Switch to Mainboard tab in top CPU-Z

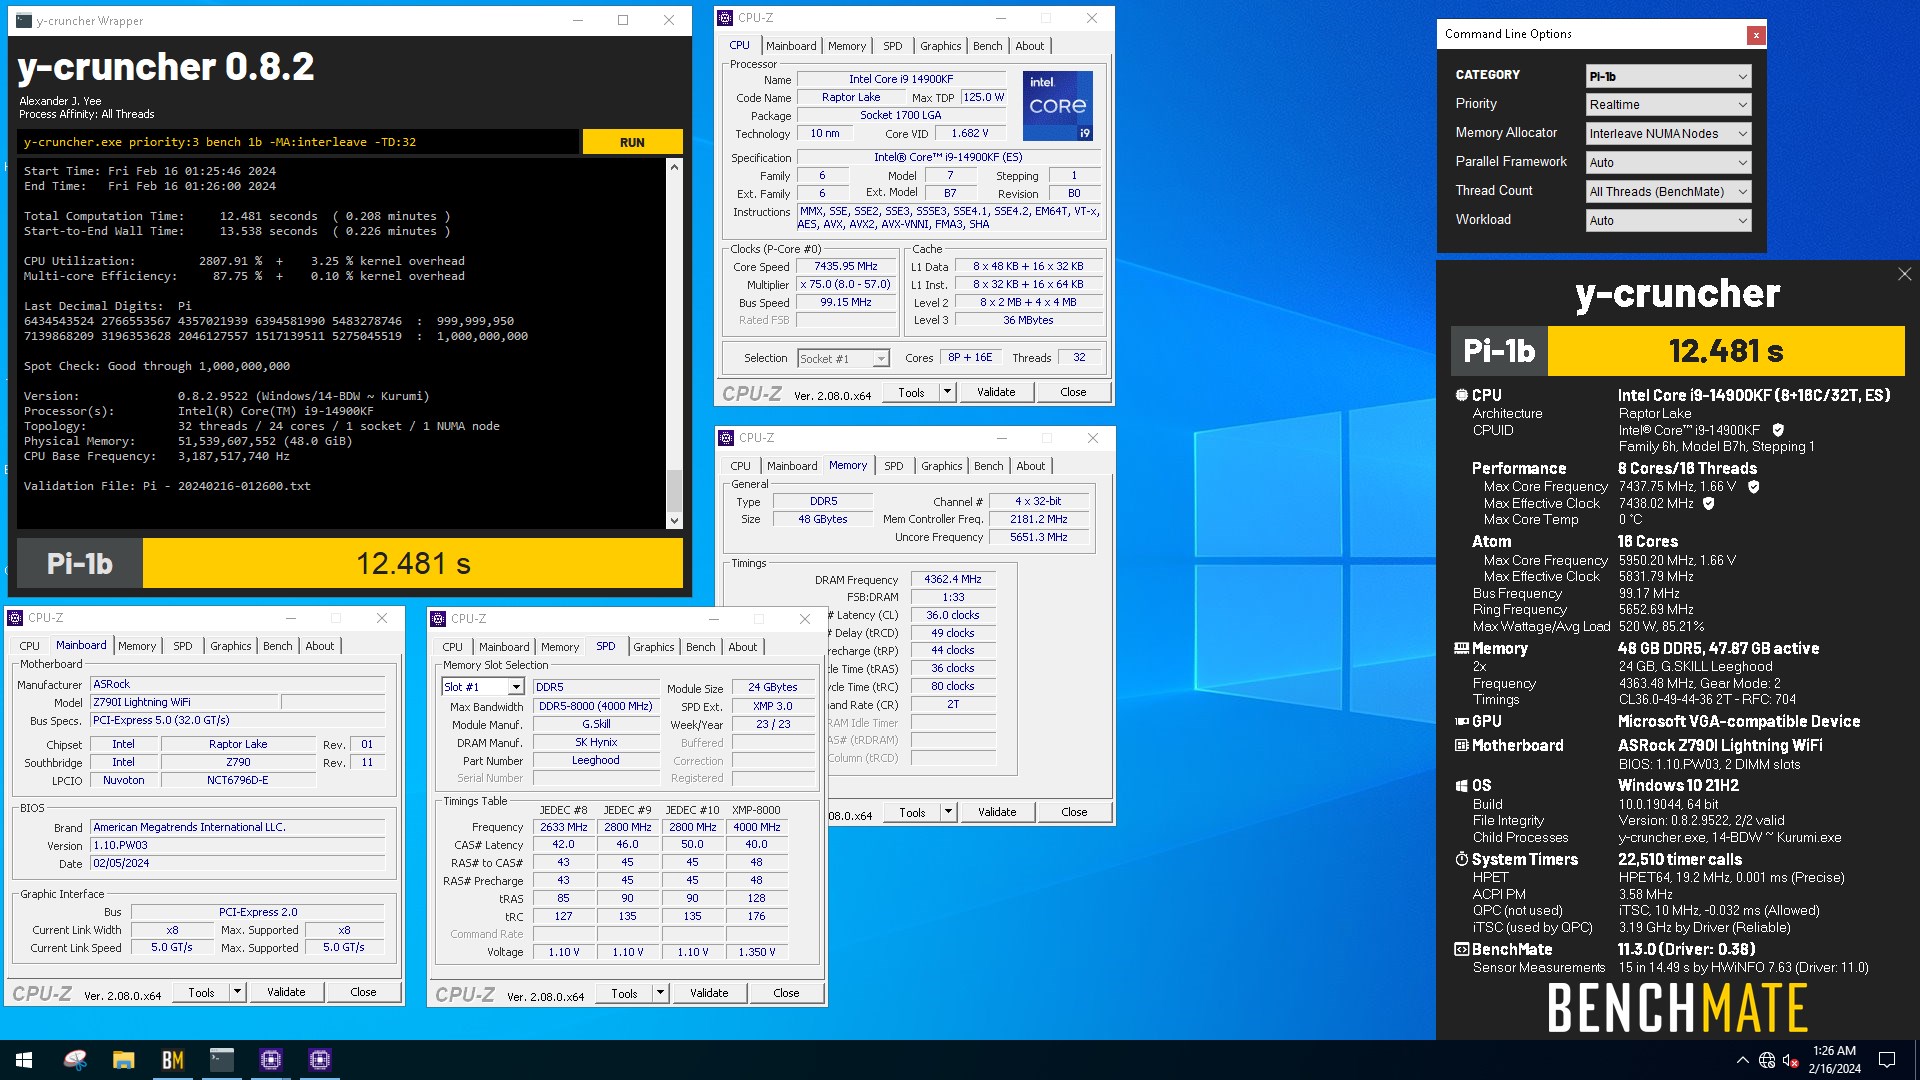click(791, 46)
